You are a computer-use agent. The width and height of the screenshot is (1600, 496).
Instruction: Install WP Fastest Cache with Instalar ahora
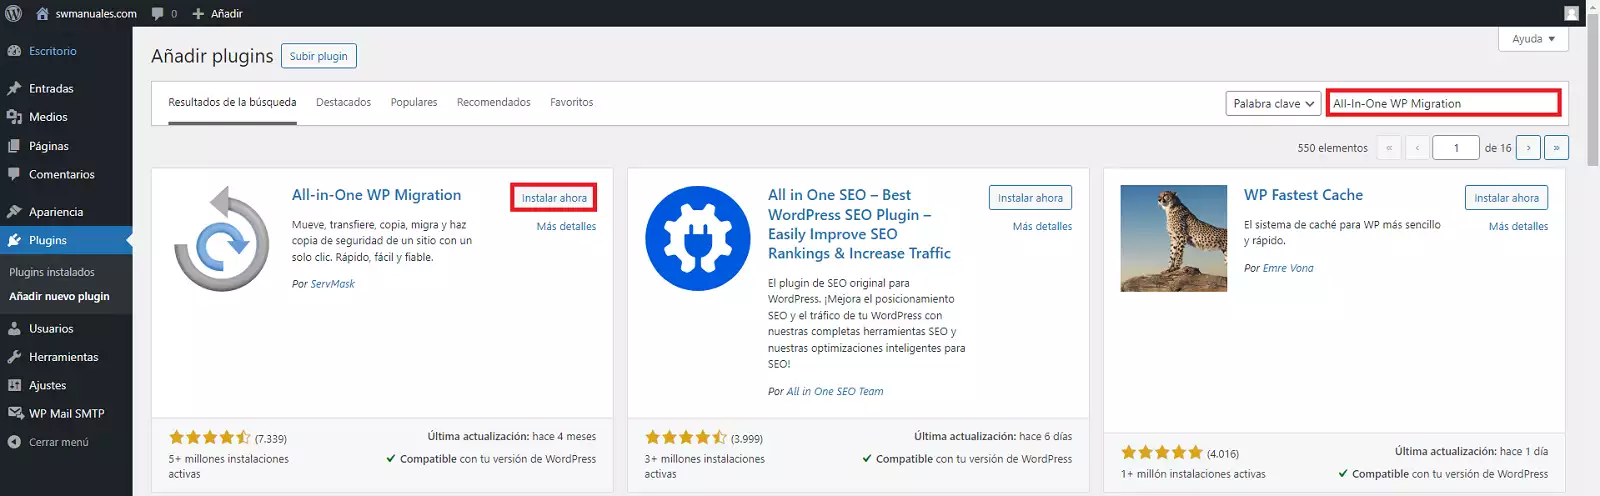click(x=1506, y=198)
